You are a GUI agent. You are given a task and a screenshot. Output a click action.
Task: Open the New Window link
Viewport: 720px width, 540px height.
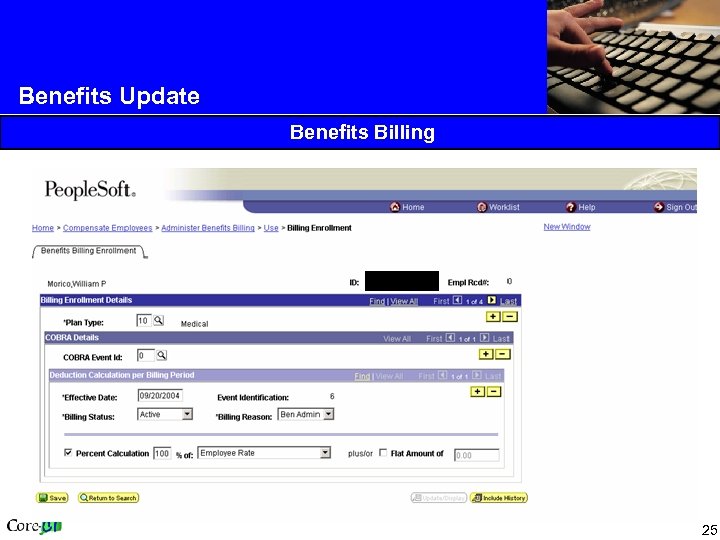tap(567, 227)
